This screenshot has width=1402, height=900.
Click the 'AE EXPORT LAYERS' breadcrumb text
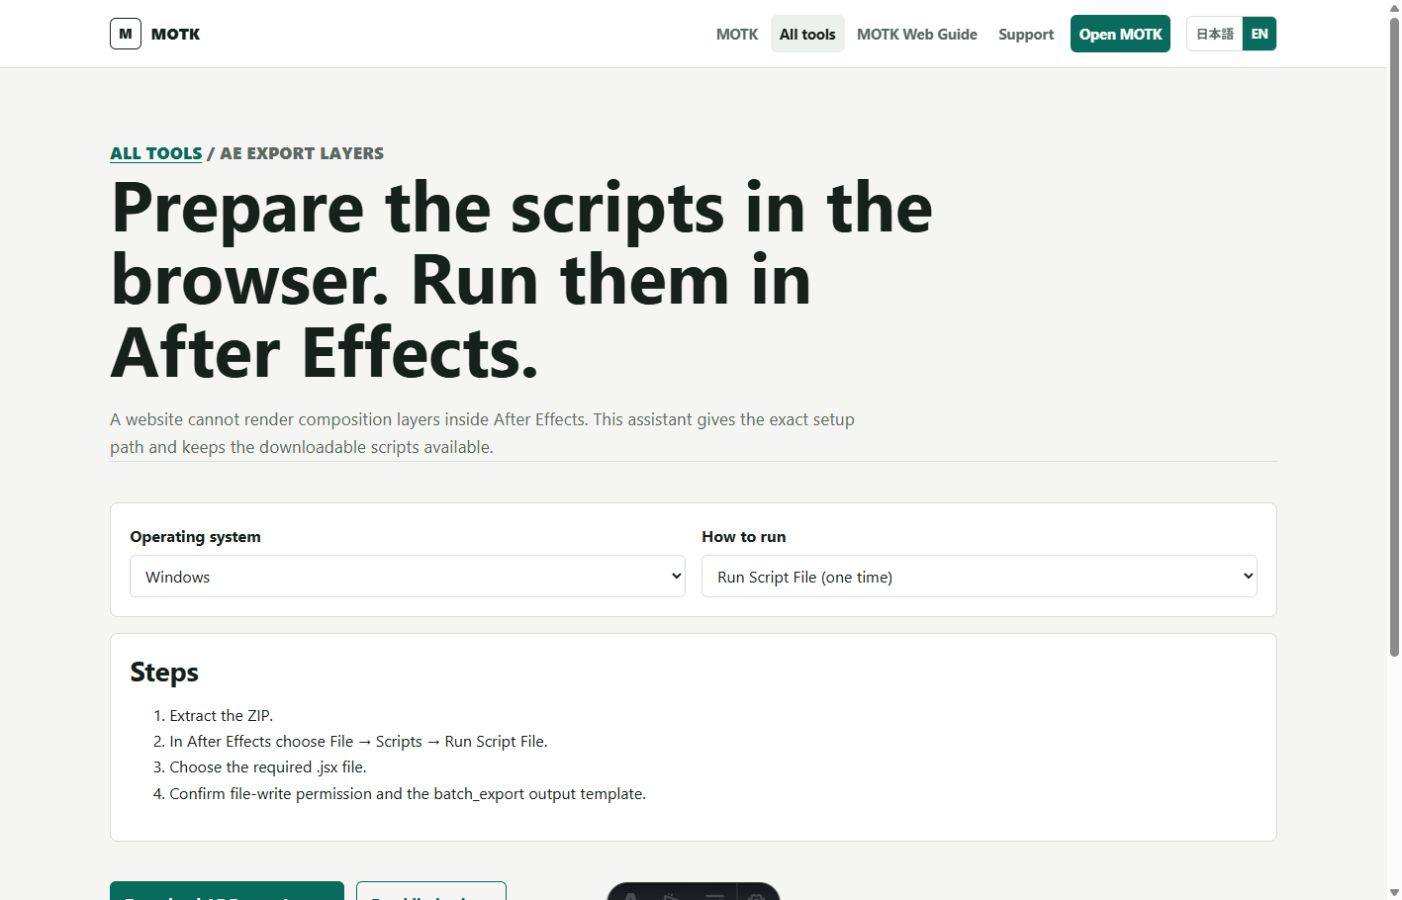coord(302,153)
